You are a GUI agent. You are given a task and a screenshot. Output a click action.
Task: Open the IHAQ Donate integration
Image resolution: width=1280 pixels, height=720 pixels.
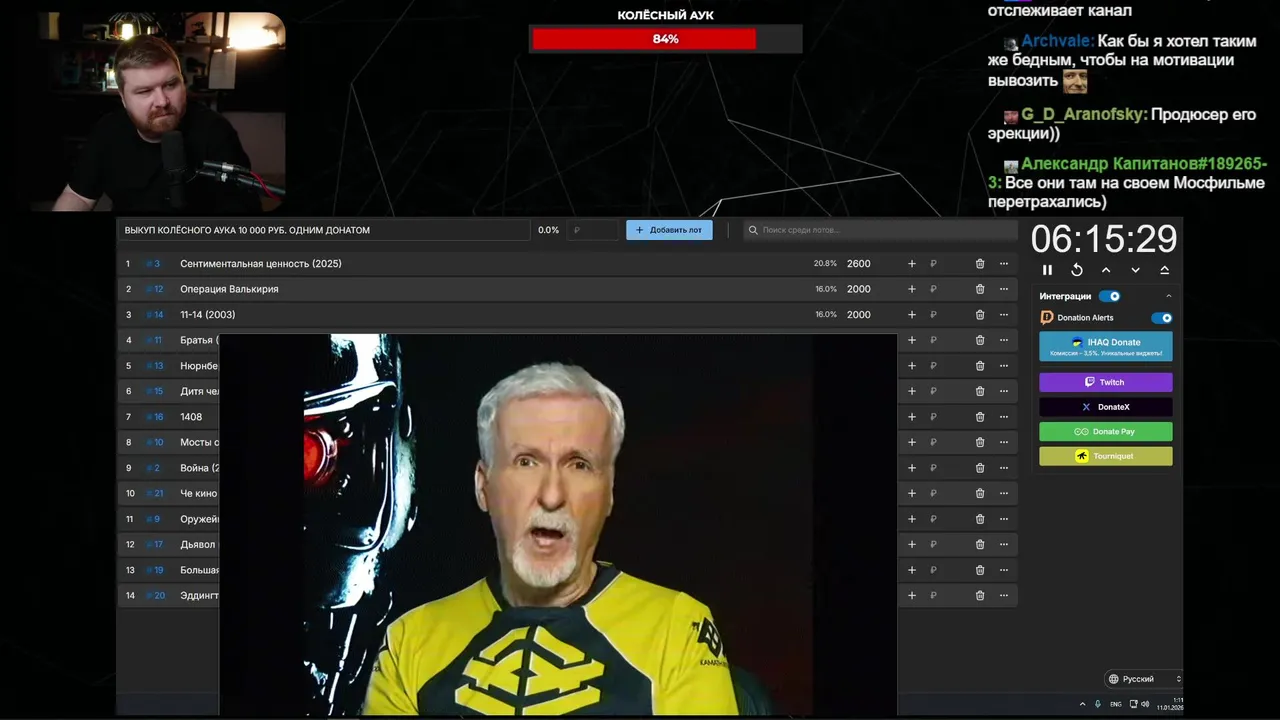[x=1106, y=346]
